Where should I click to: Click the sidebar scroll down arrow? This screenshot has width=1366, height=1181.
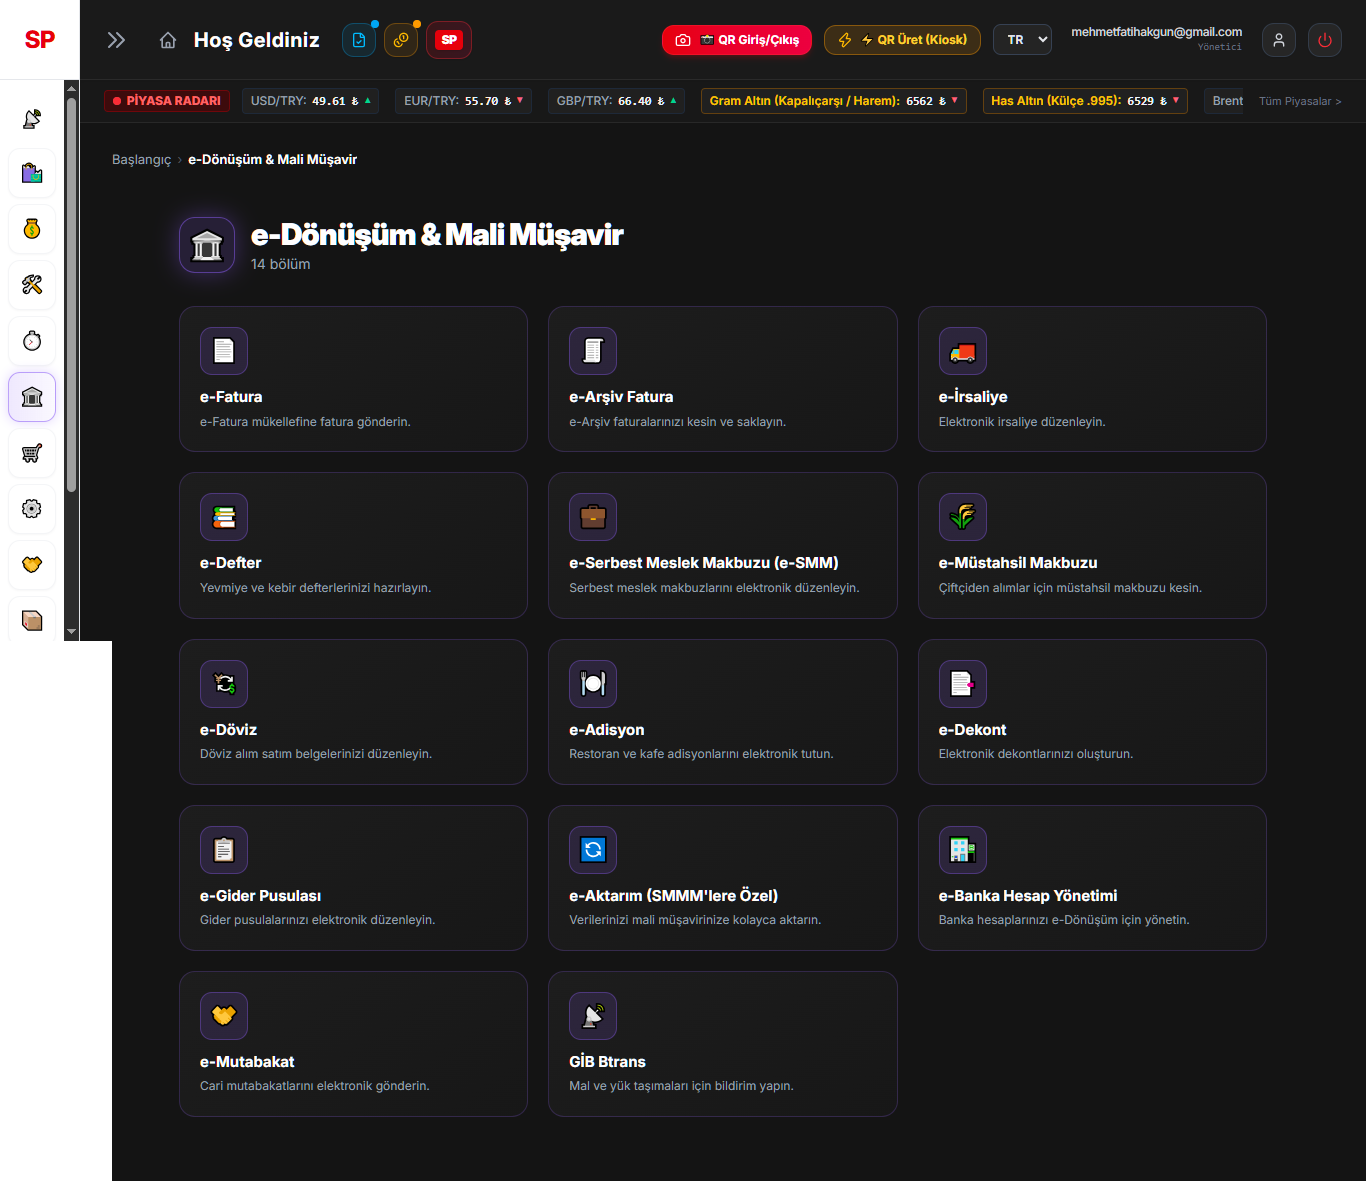pos(71,632)
